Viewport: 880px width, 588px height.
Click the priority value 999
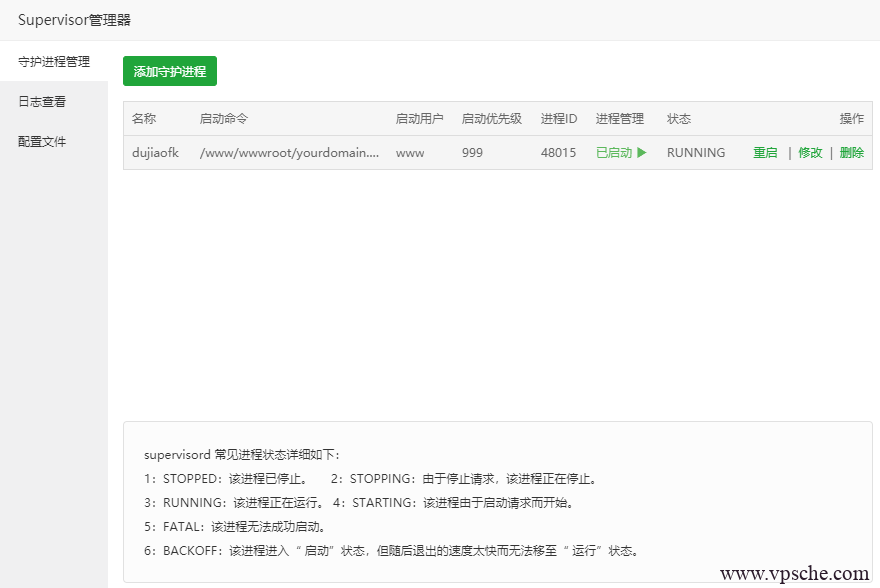[472, 153]
